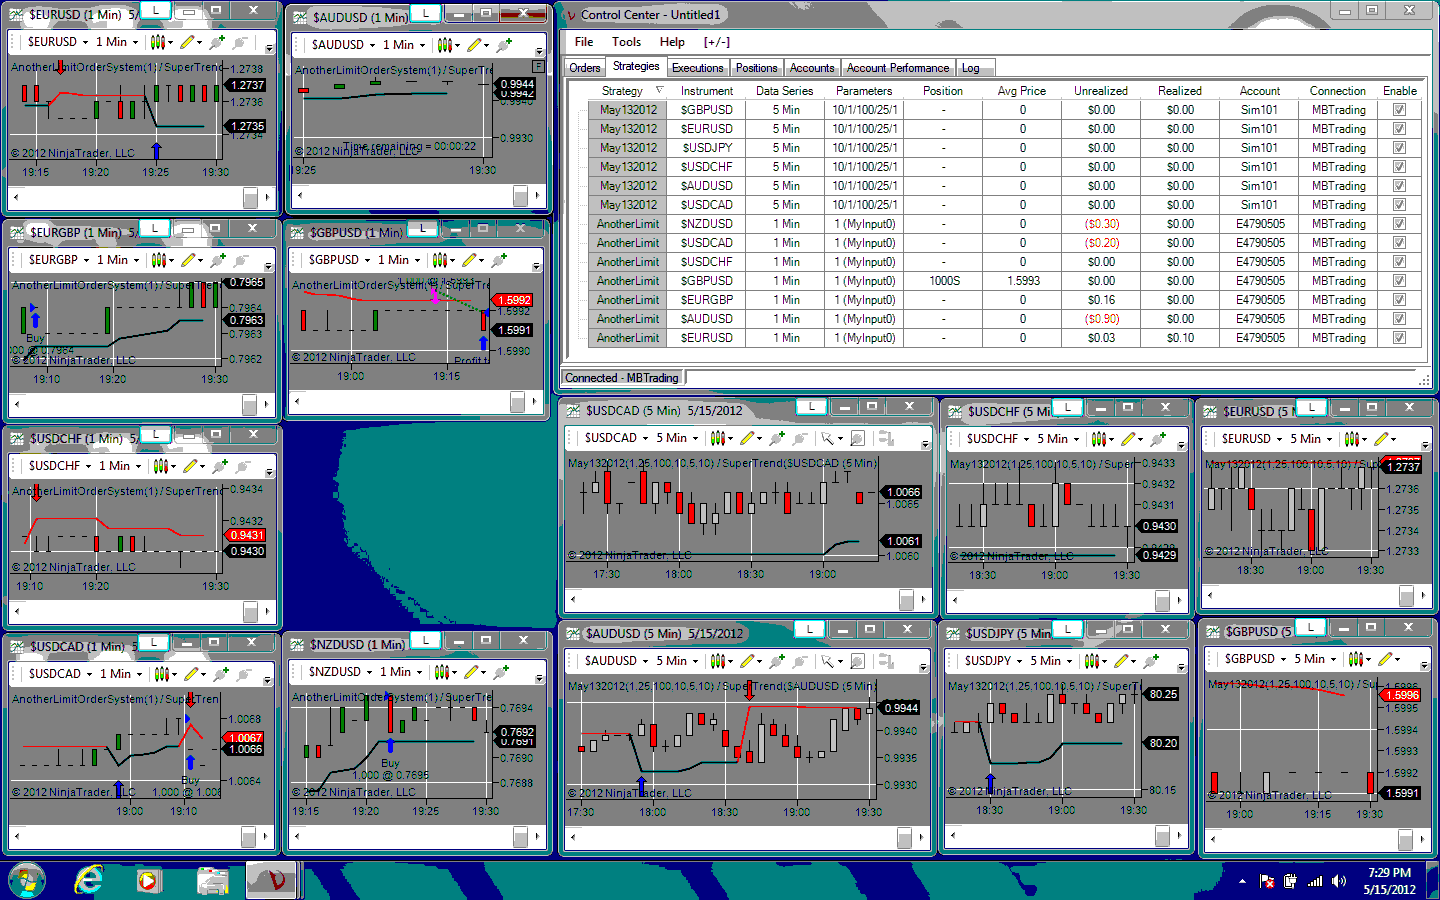This screenshot has width=1440, height=900.
Task: Select cursor pointer tool in $USDCAD 5 Min chart
Action: click(828, 438)
